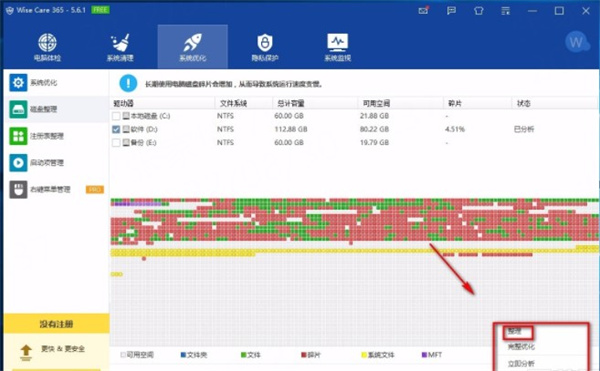Select 右键菜单管理 context menu manager in sidebar
The width and height of the screenshot is (600, 371).
click(56, 190)
